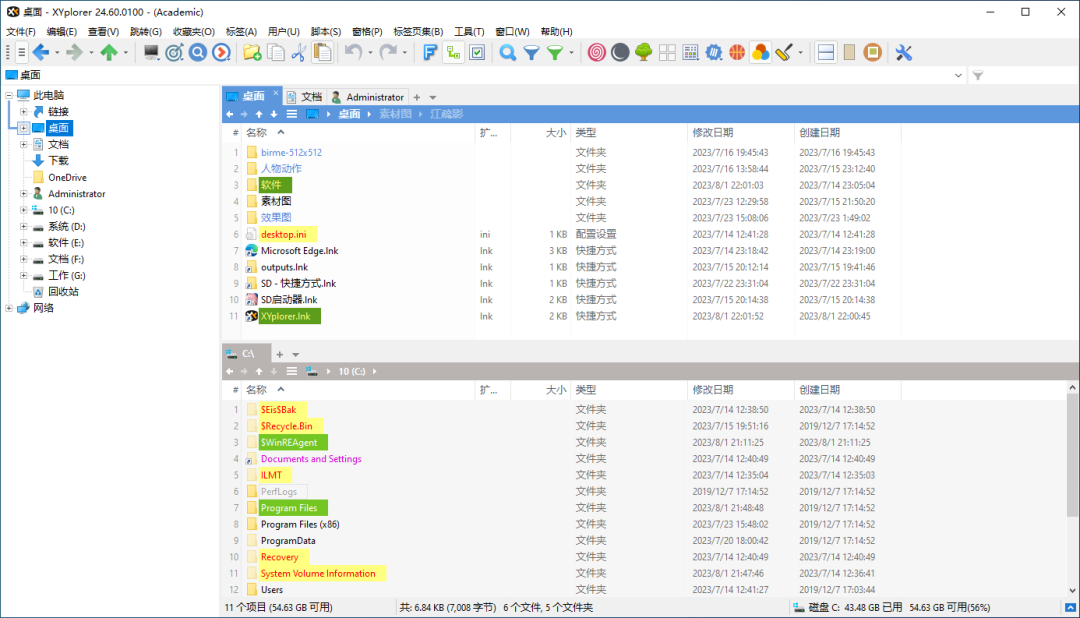The width and height of the screenshot is (1080, 618).
Task: Click the blue Back arrow in toolbar
Action: [x=40, y=52]
